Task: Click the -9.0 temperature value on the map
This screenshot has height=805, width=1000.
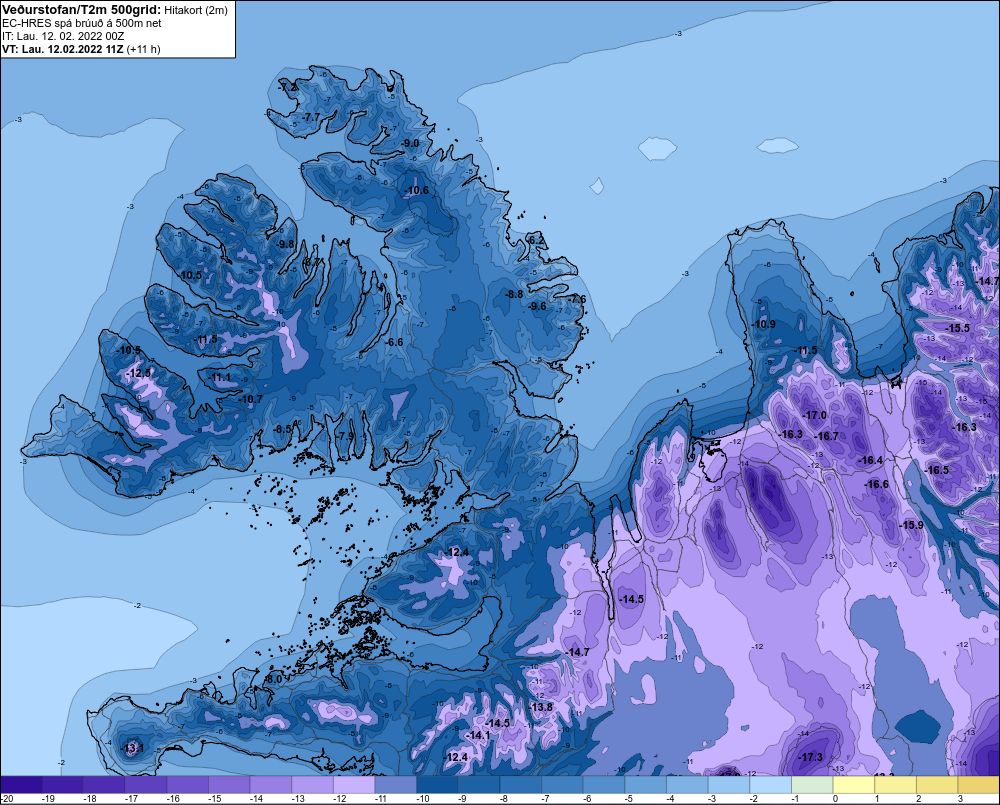Action: 409,143
